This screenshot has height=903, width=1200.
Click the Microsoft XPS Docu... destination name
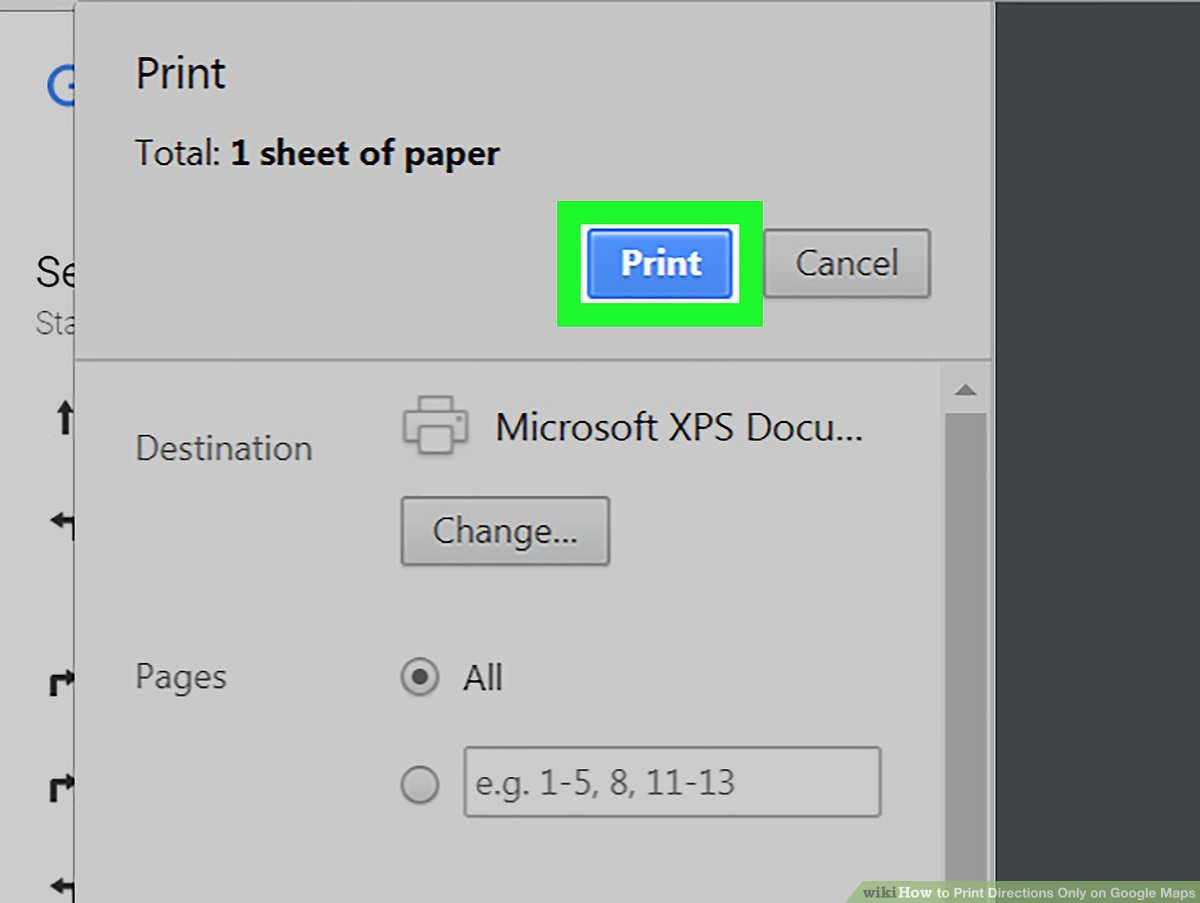pyautogui.click(x=679, y=428)
